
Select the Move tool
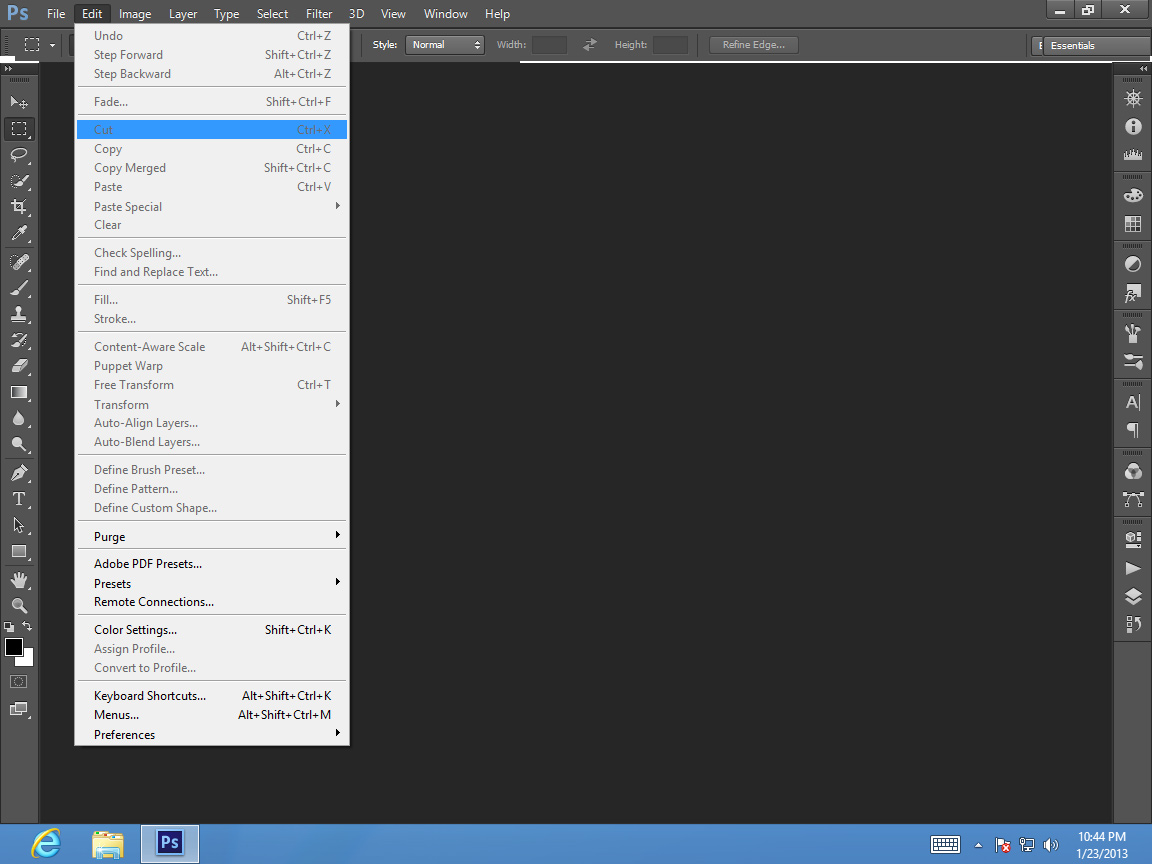click(19, 102)
